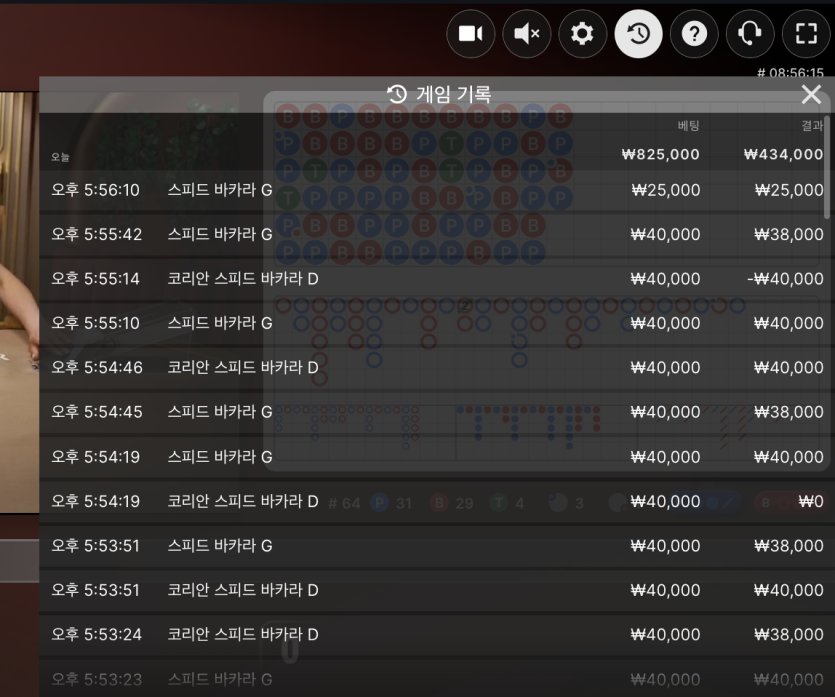The width and height of the screenshot is (835, 697).
Task: Open live support headset icon
Action: tap(750, 34)
